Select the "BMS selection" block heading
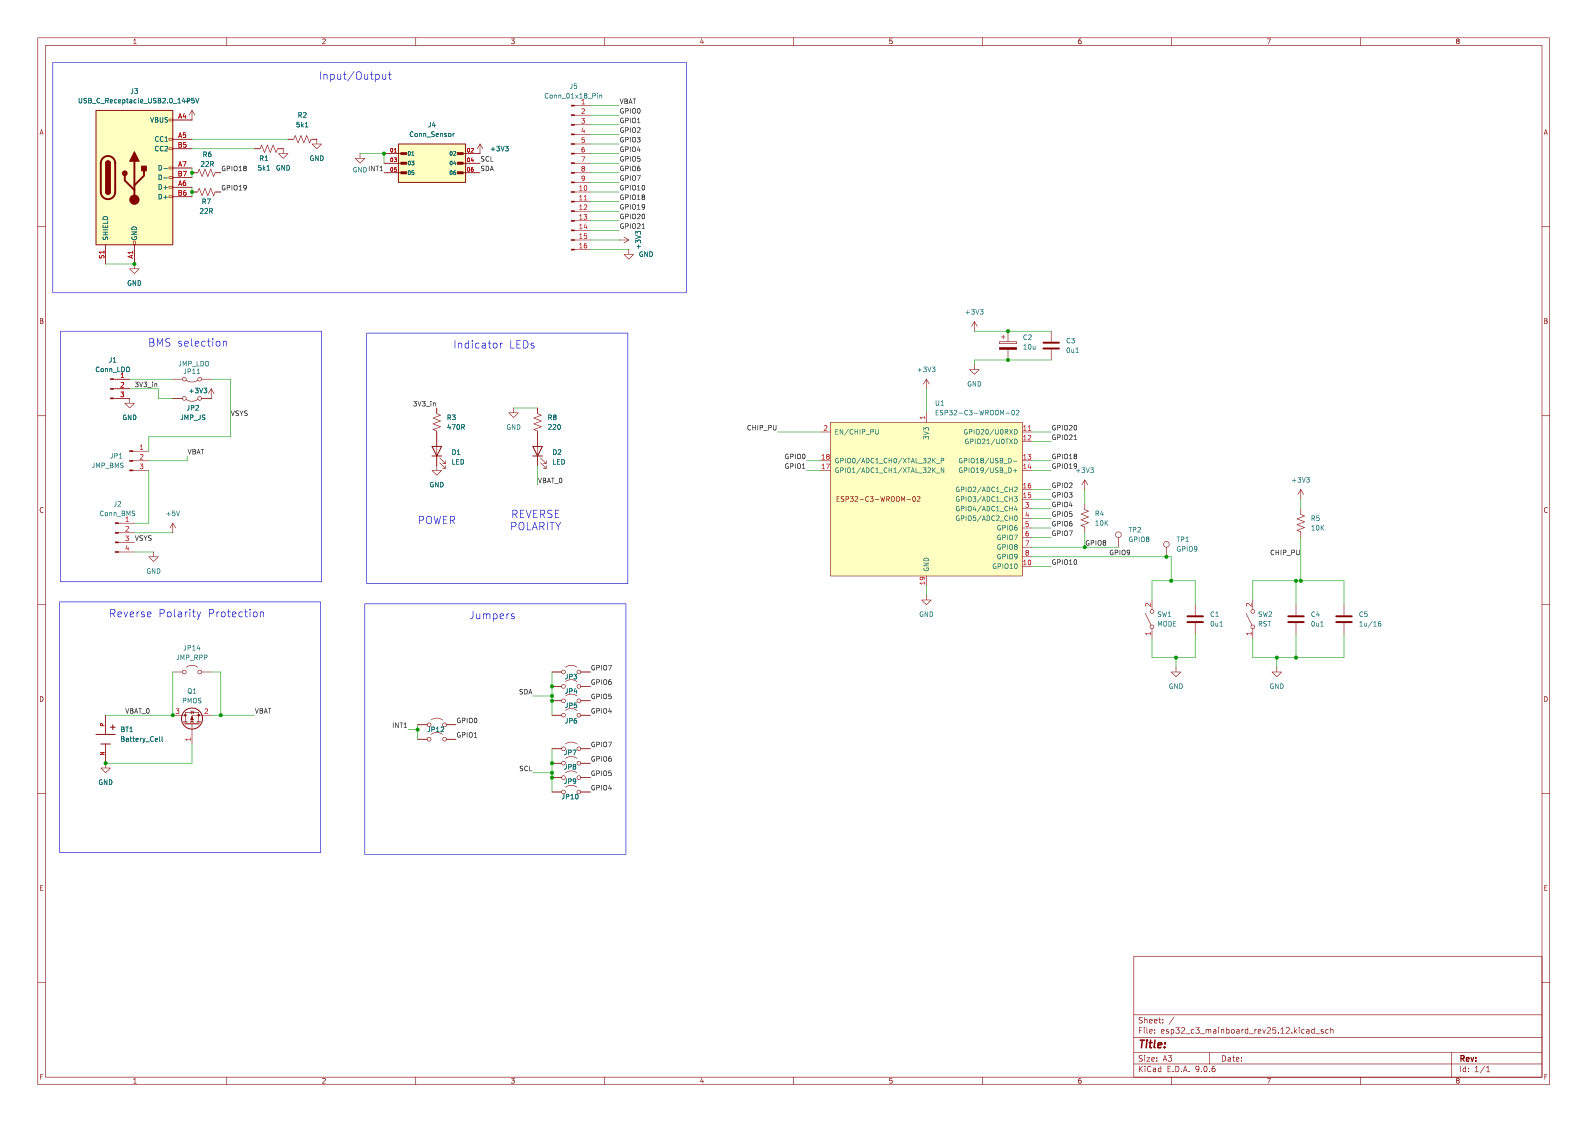Screen dimensions: 1587x1123 click(x=188, y=343)
